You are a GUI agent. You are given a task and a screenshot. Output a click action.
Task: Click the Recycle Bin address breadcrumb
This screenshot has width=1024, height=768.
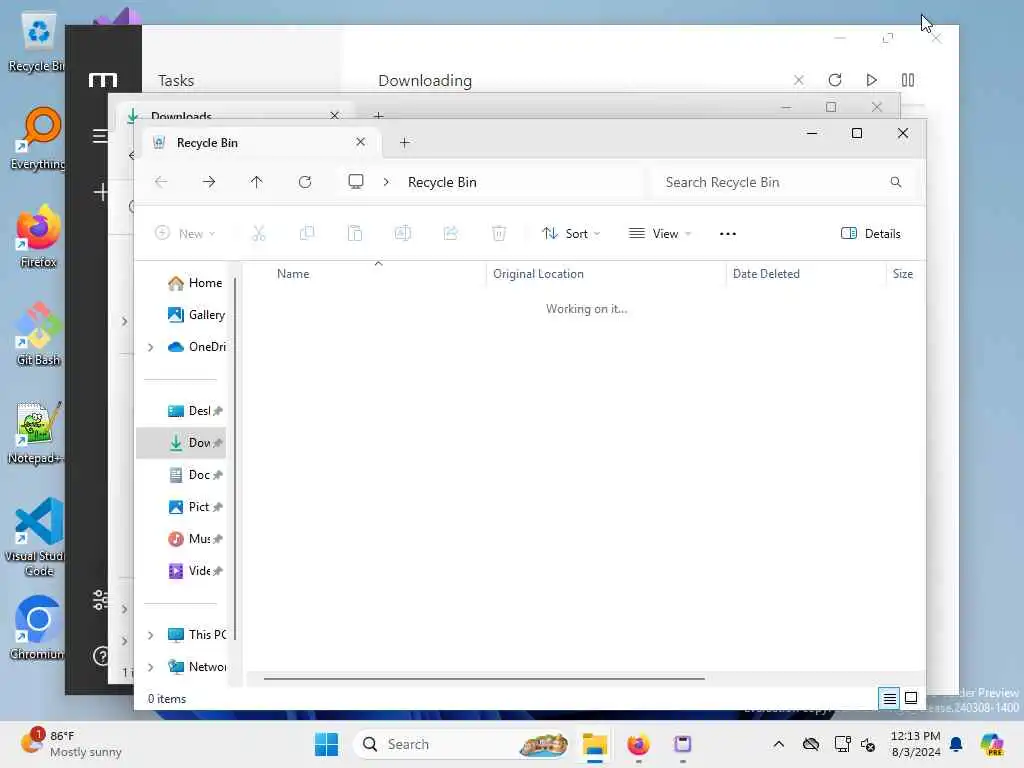click(442, 182)
